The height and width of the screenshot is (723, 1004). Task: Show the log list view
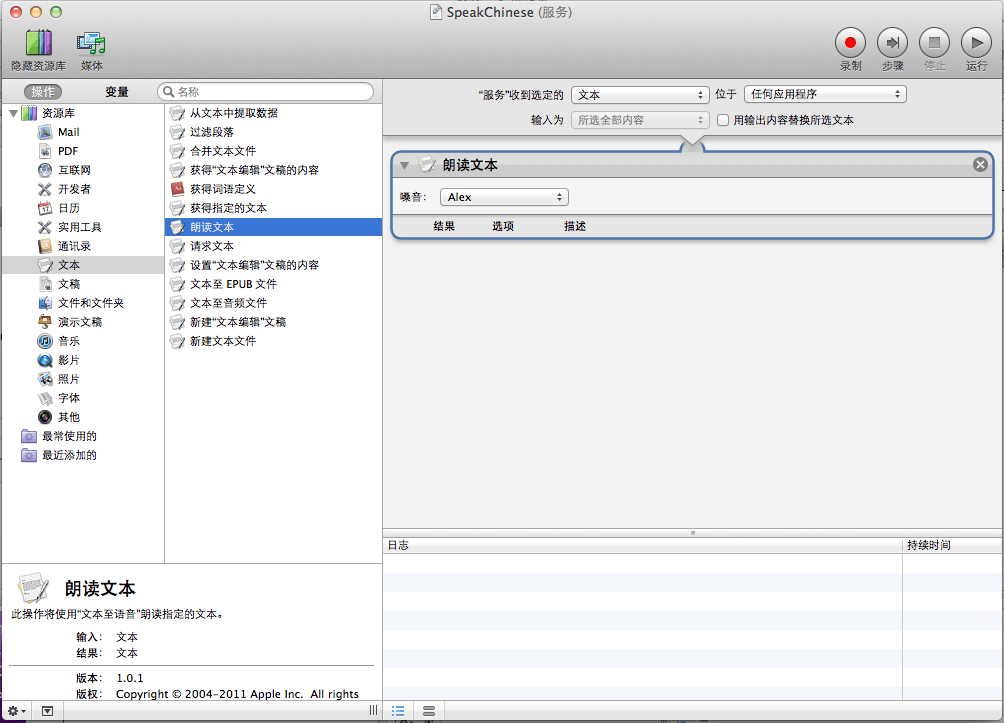(398, 711)
